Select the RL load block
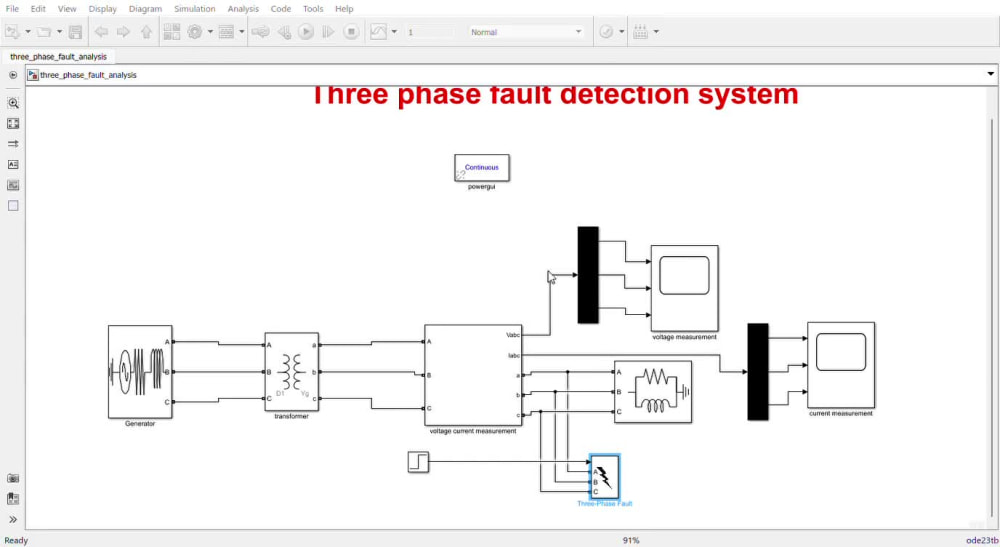The height and width of the screenshot is (547, 1000). 652,391
